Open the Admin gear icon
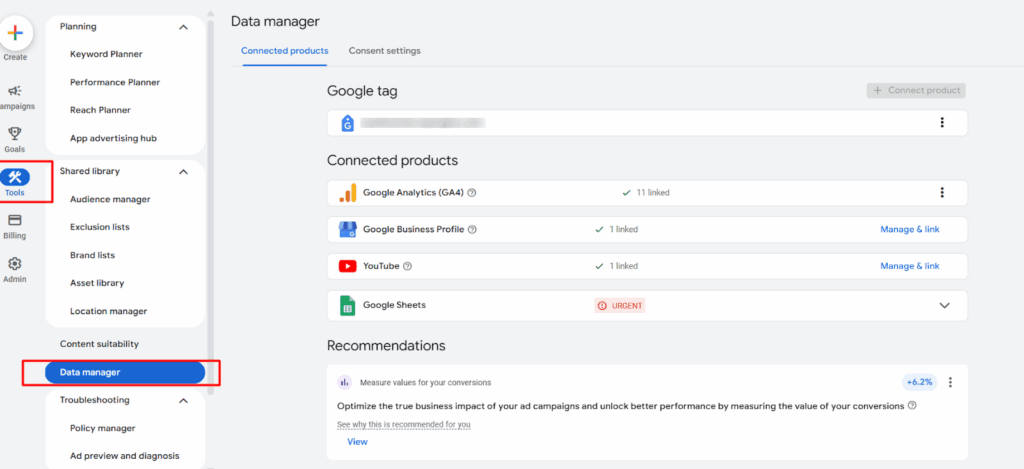The image size is (1024, 469). coord(14,264)
